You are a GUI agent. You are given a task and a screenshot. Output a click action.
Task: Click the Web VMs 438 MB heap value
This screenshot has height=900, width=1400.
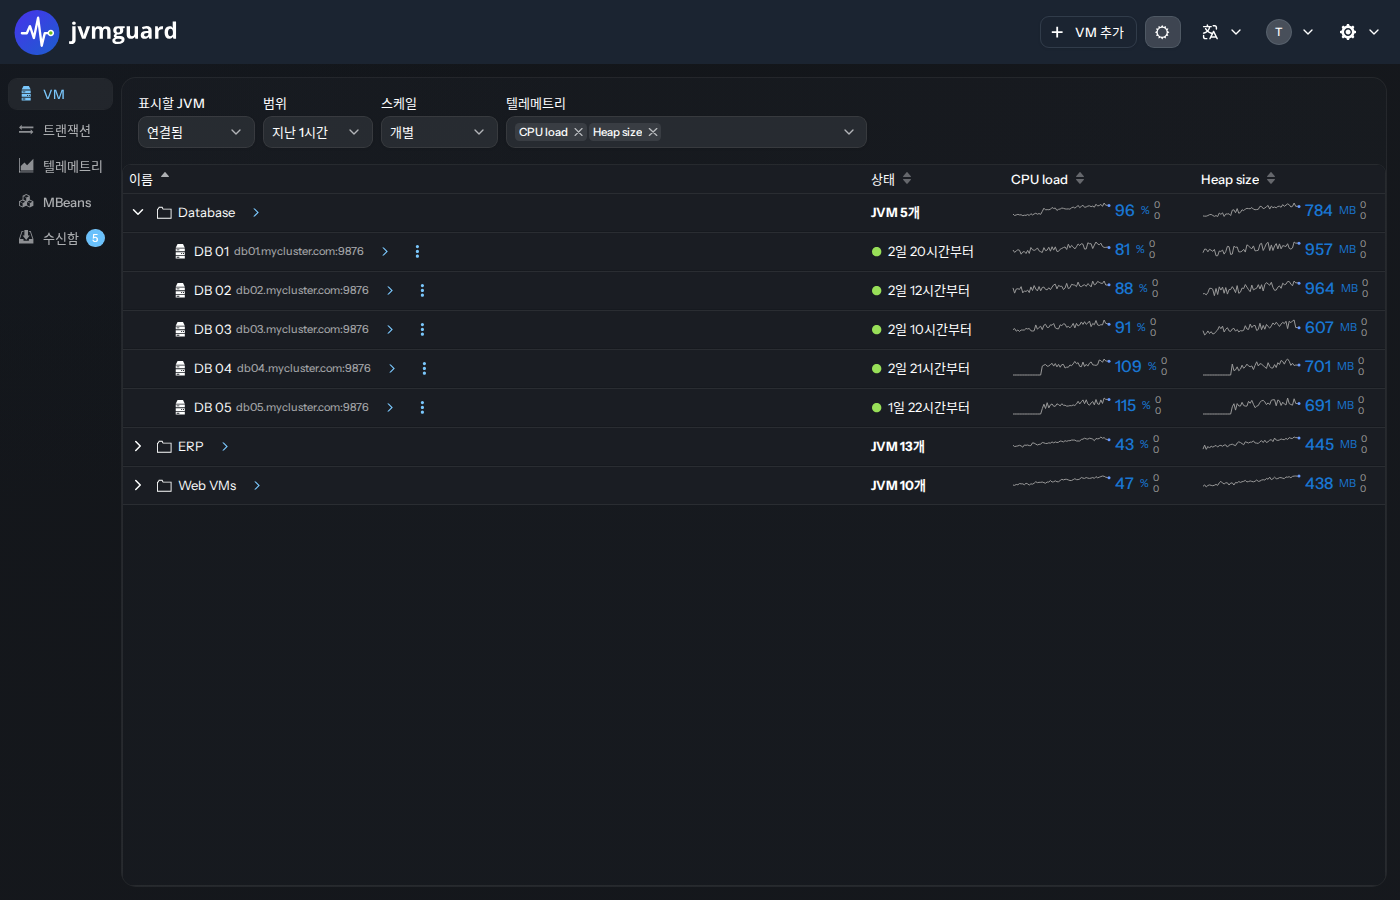[1330, 484]
